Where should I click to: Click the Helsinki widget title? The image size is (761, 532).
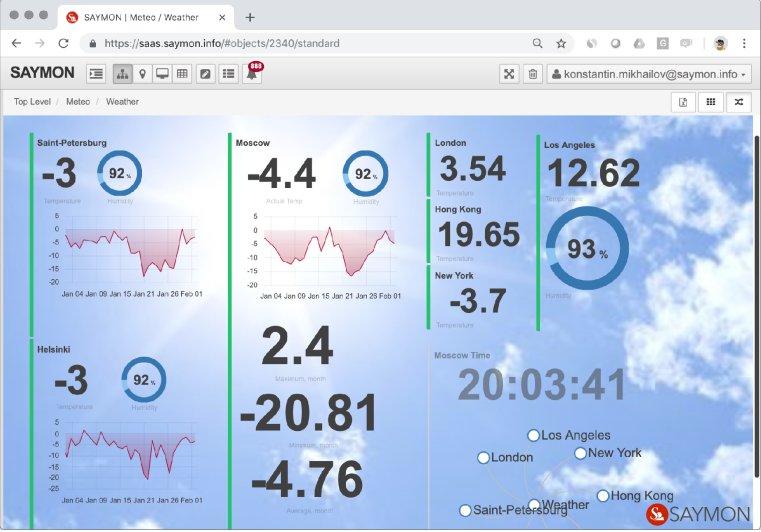(53, 349)
